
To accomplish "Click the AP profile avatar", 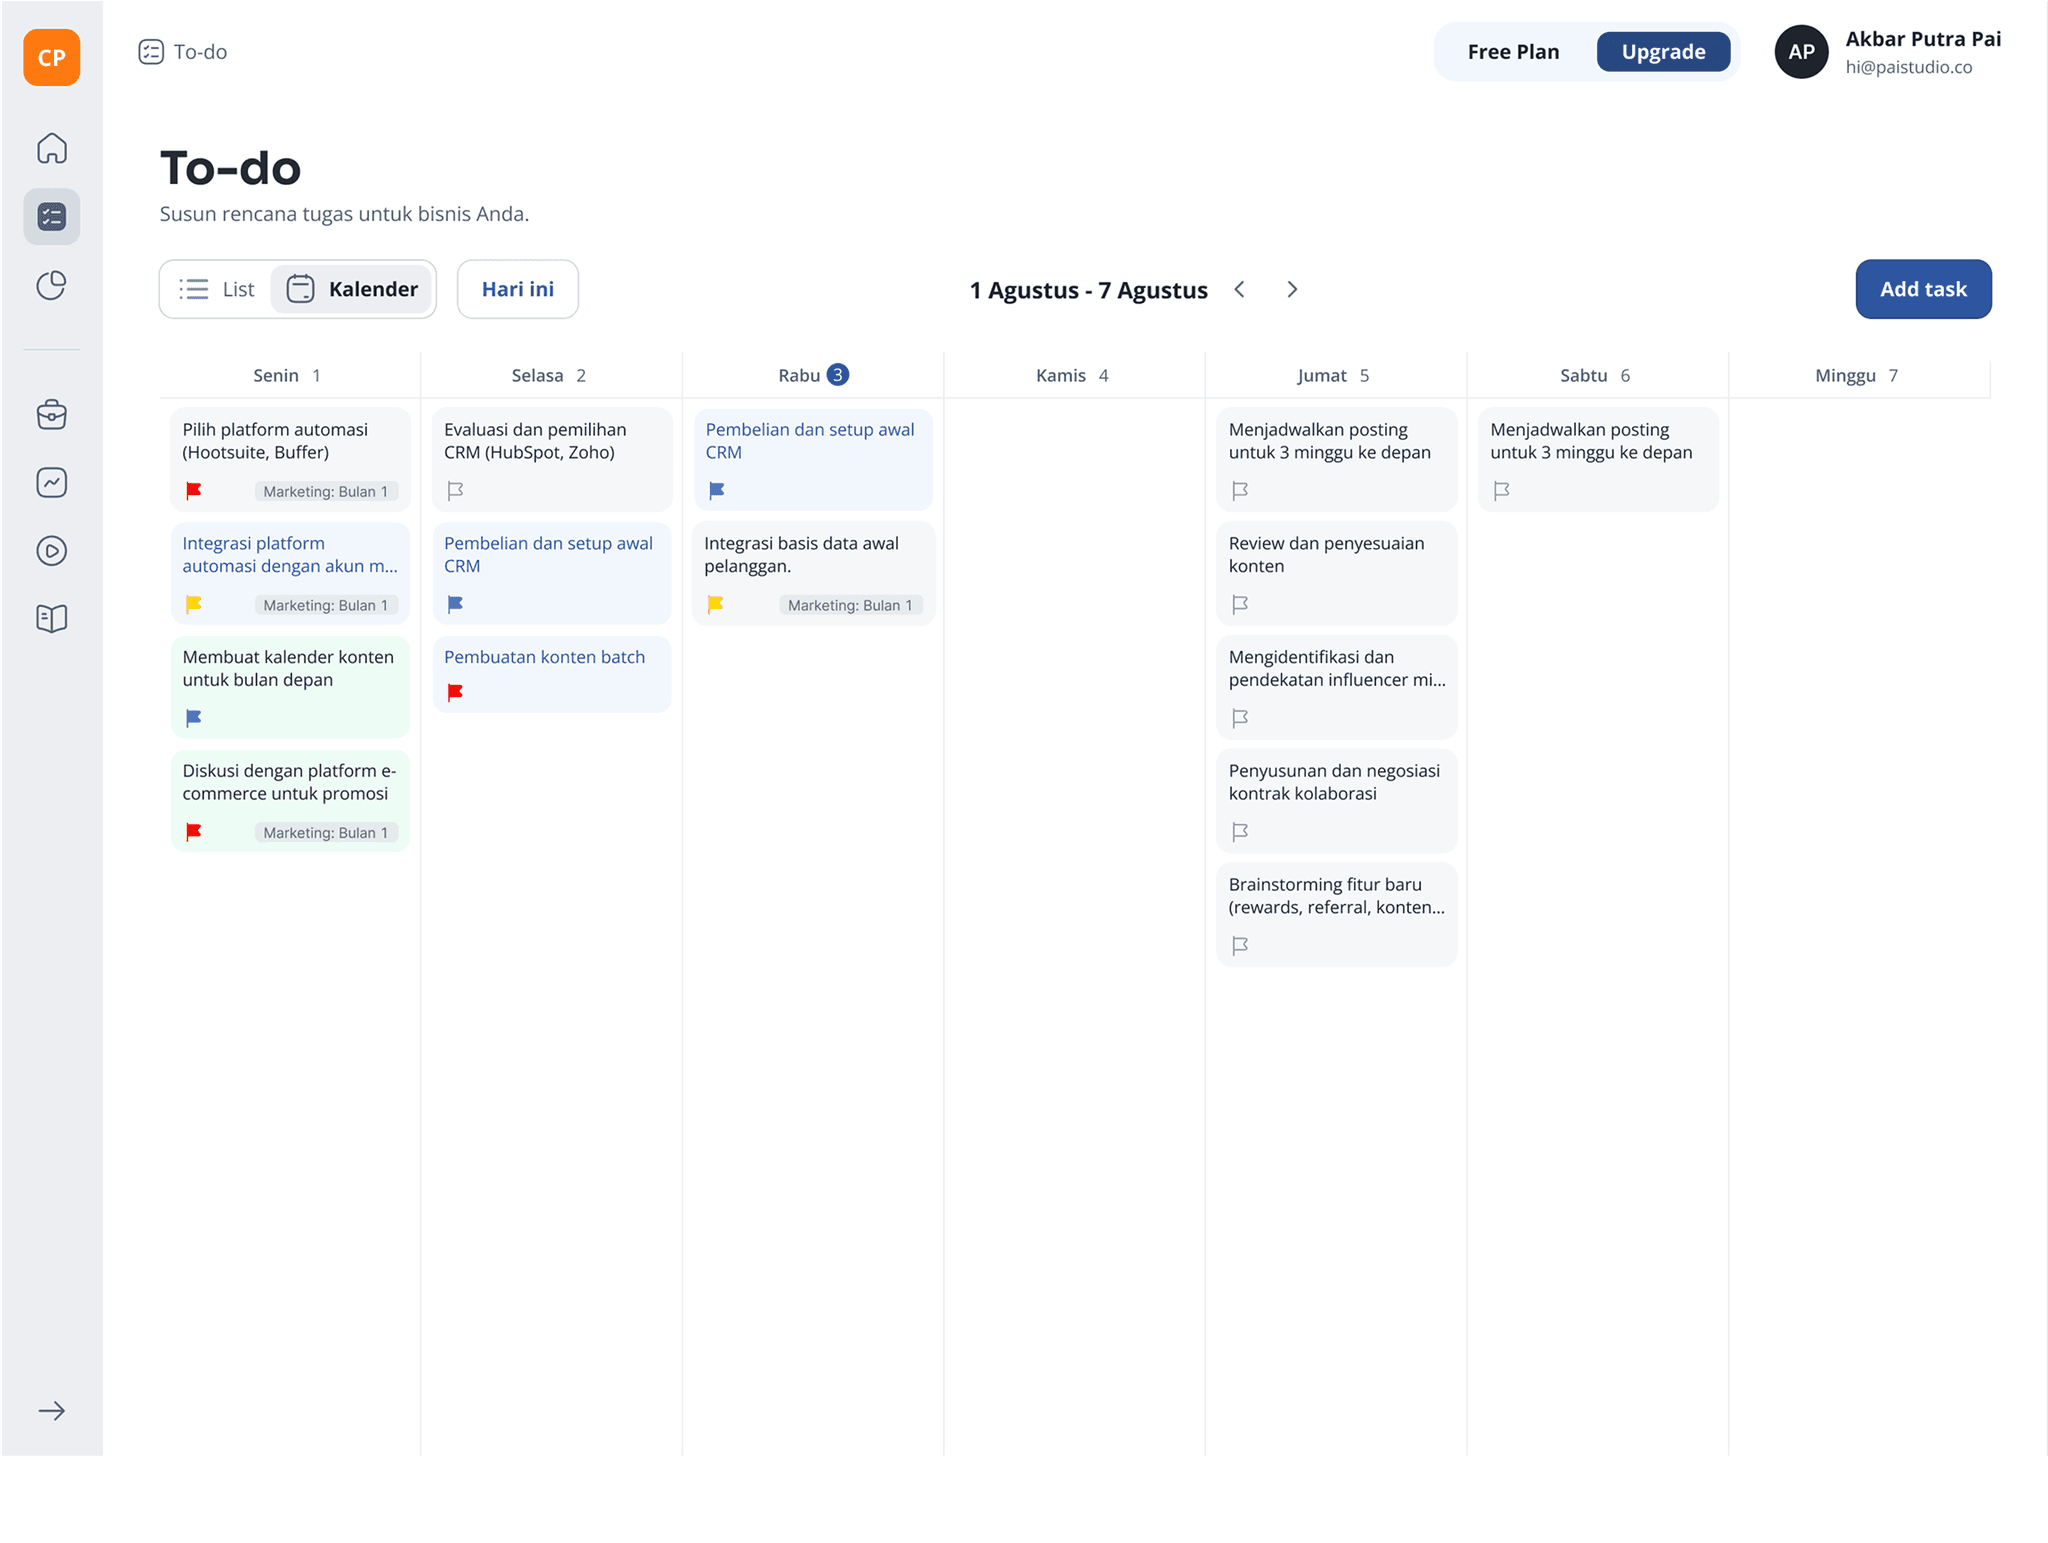I will coord(1801,52).
